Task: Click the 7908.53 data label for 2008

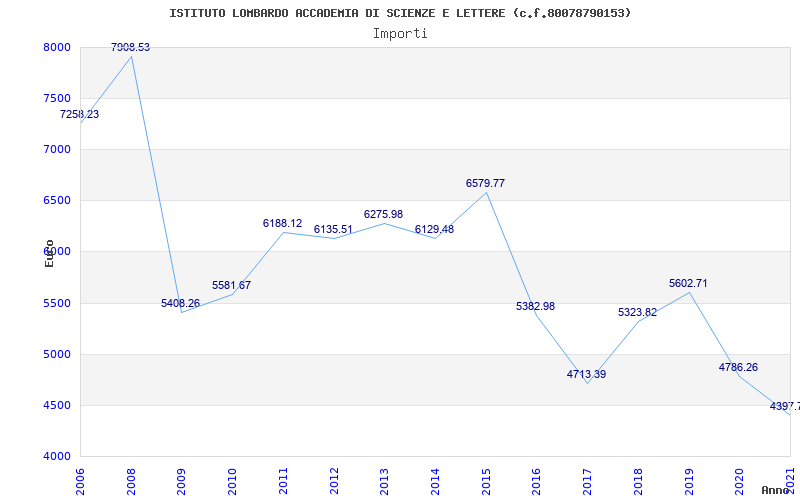Action: [131, 47]
